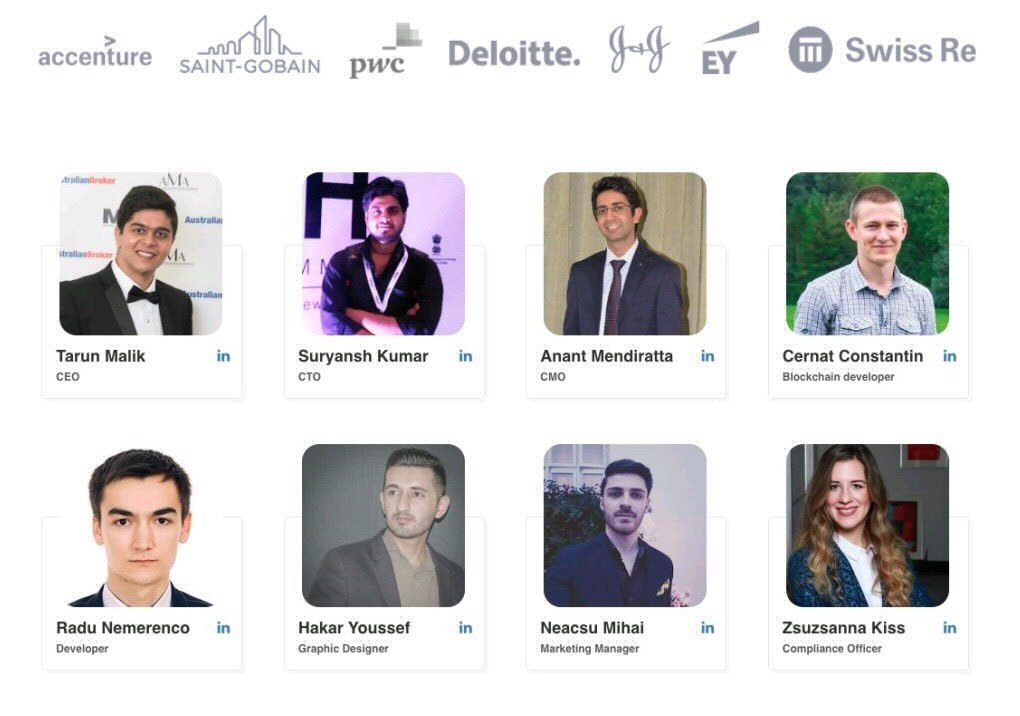Click the name Hakar Youssef
This screenshot has height=716, width=1020.
354,628
